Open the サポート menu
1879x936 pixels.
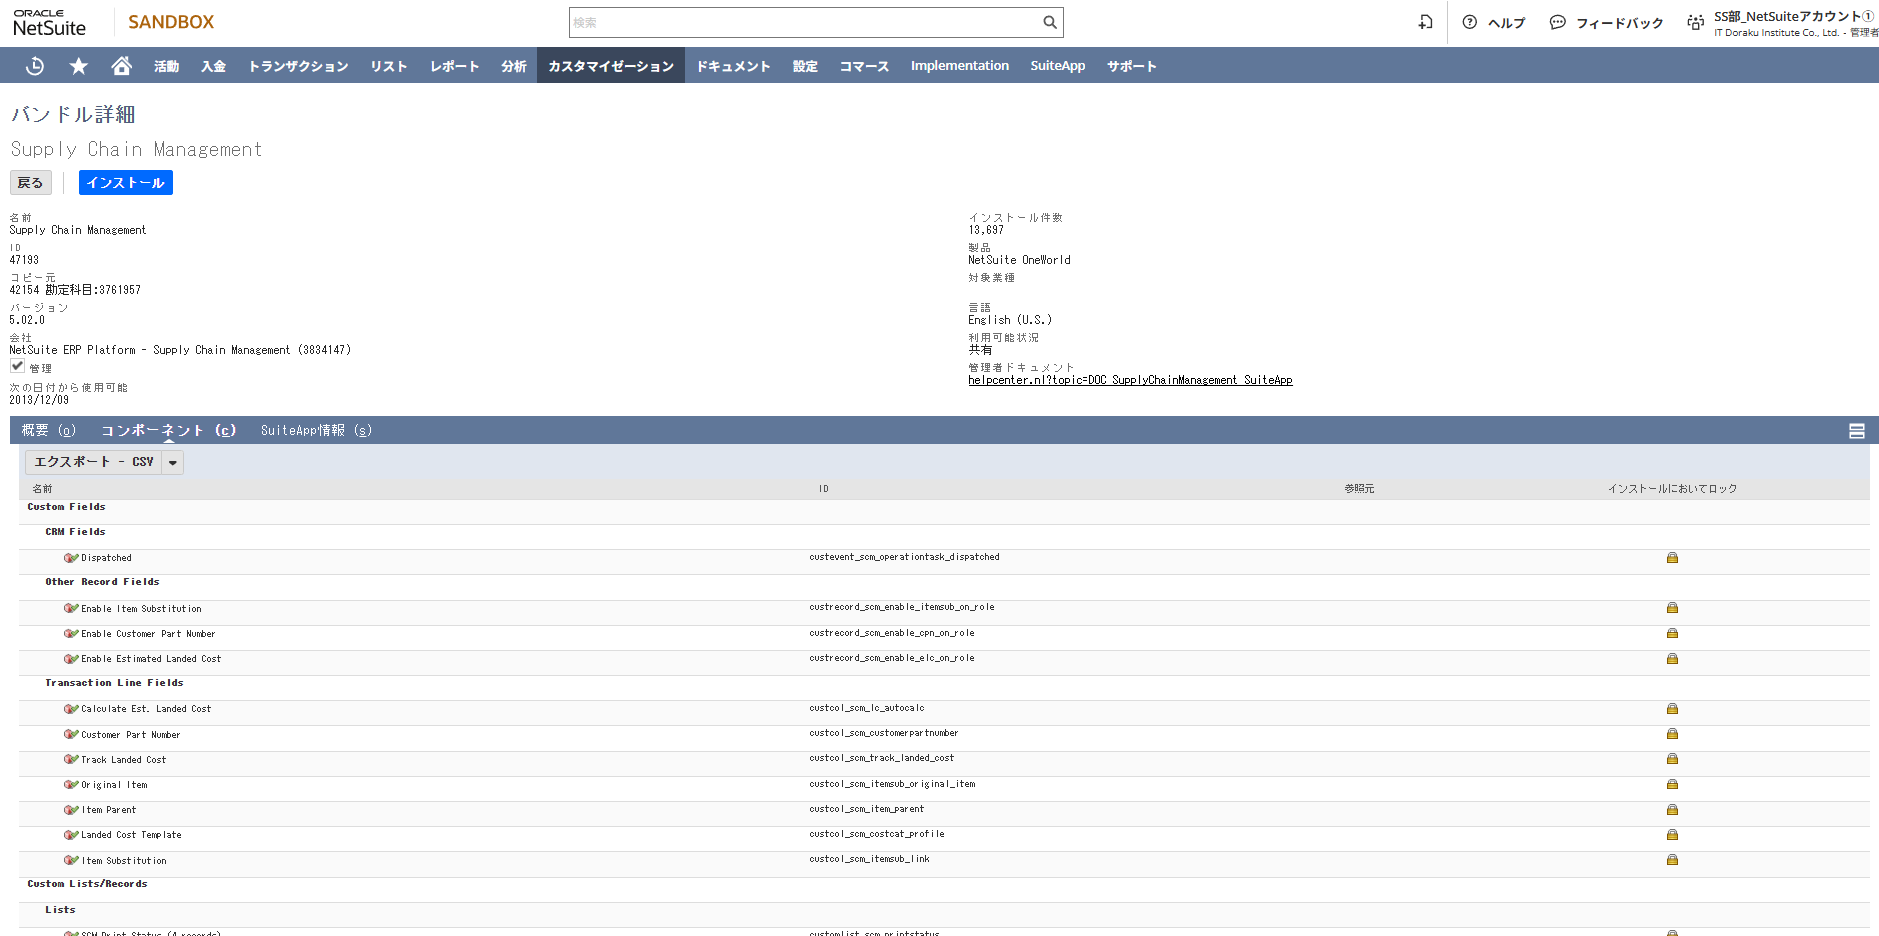tap(1132, 66)
